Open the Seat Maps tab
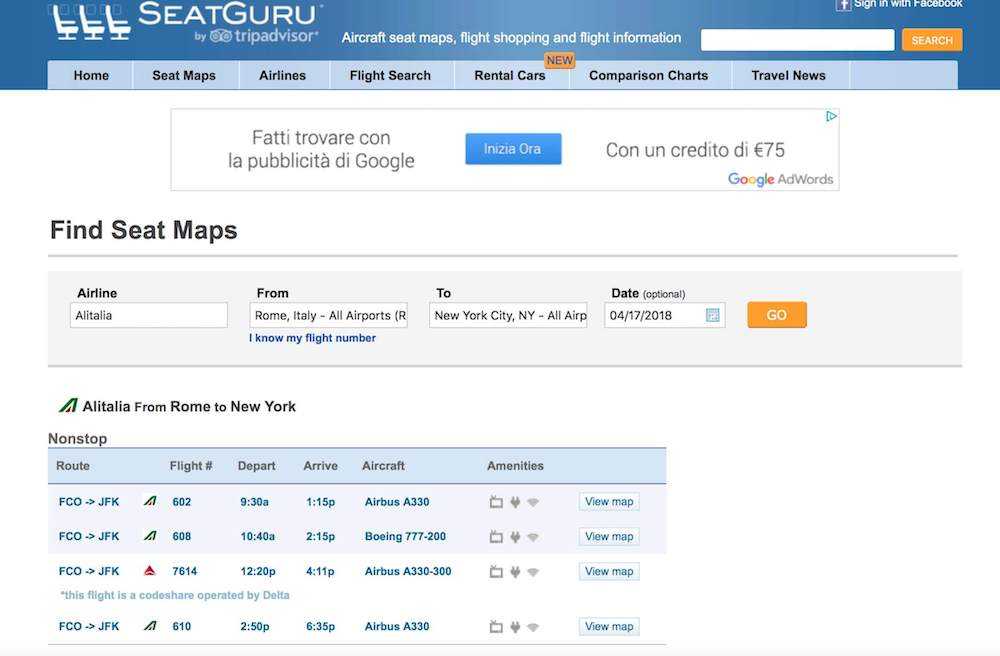This screenshot has width=1000, height=656. (184, 75)
